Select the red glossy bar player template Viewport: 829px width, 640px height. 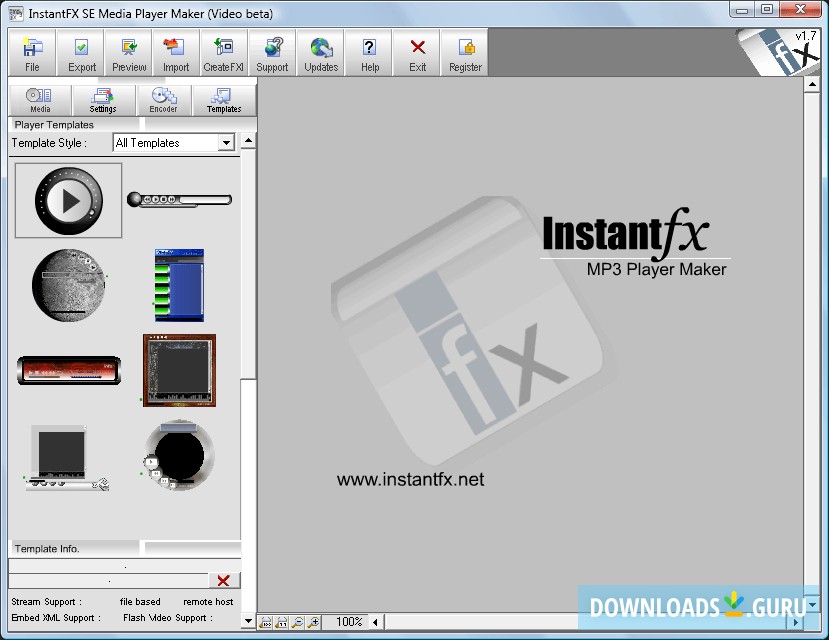[x=69, y=370]
